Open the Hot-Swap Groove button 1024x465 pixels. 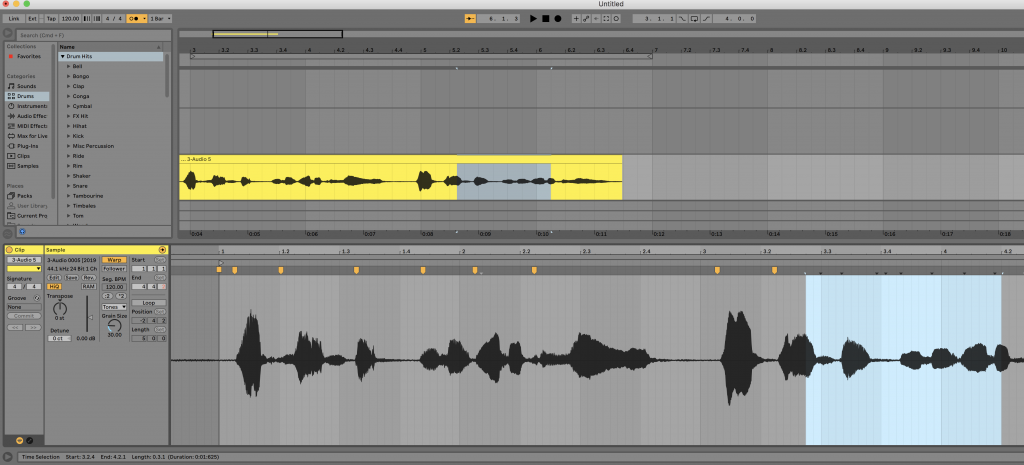(x=37, y=298)
